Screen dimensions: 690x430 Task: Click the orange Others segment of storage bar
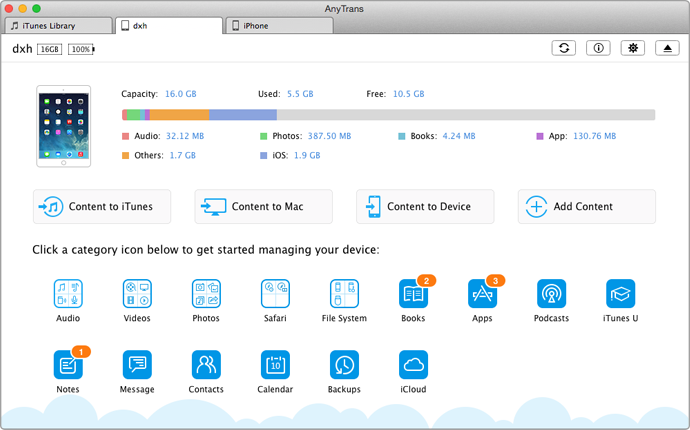180,115
